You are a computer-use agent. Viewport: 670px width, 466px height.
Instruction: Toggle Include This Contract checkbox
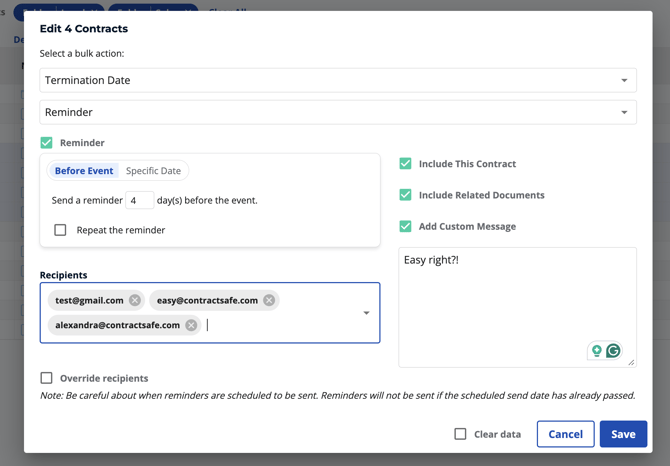pos(405,164)
